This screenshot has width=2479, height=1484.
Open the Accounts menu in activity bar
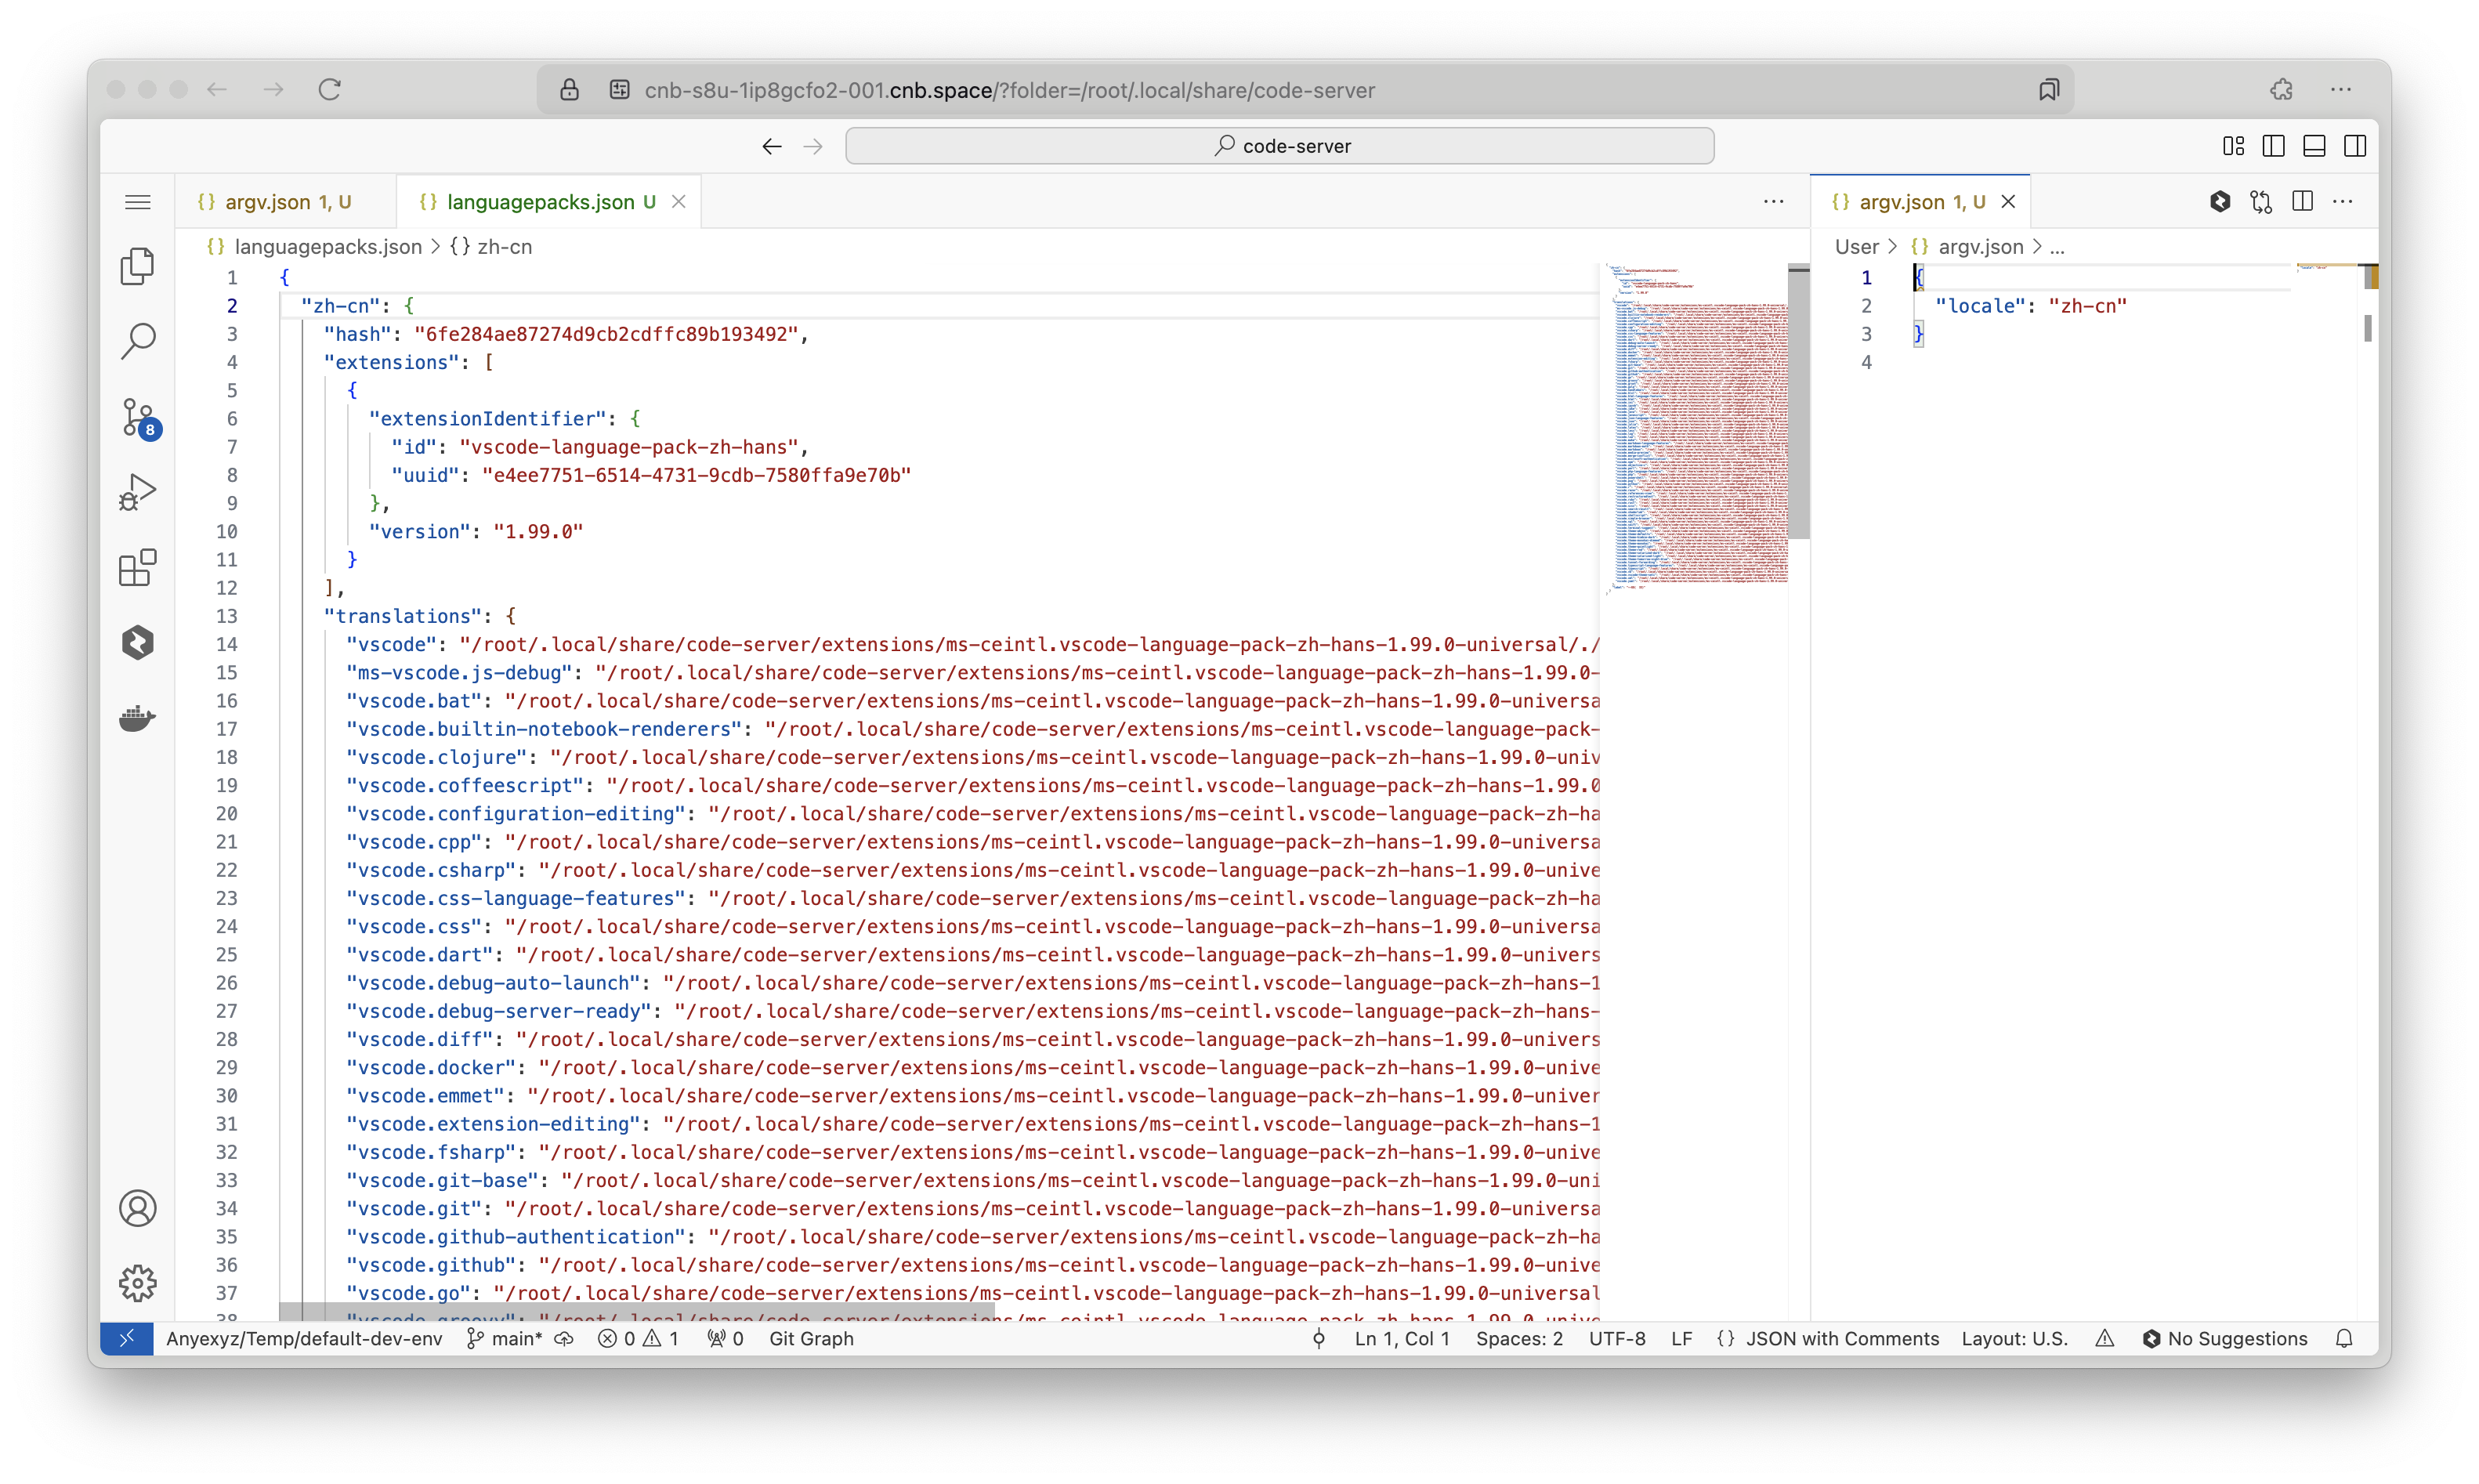click(x=138, y=1208)
